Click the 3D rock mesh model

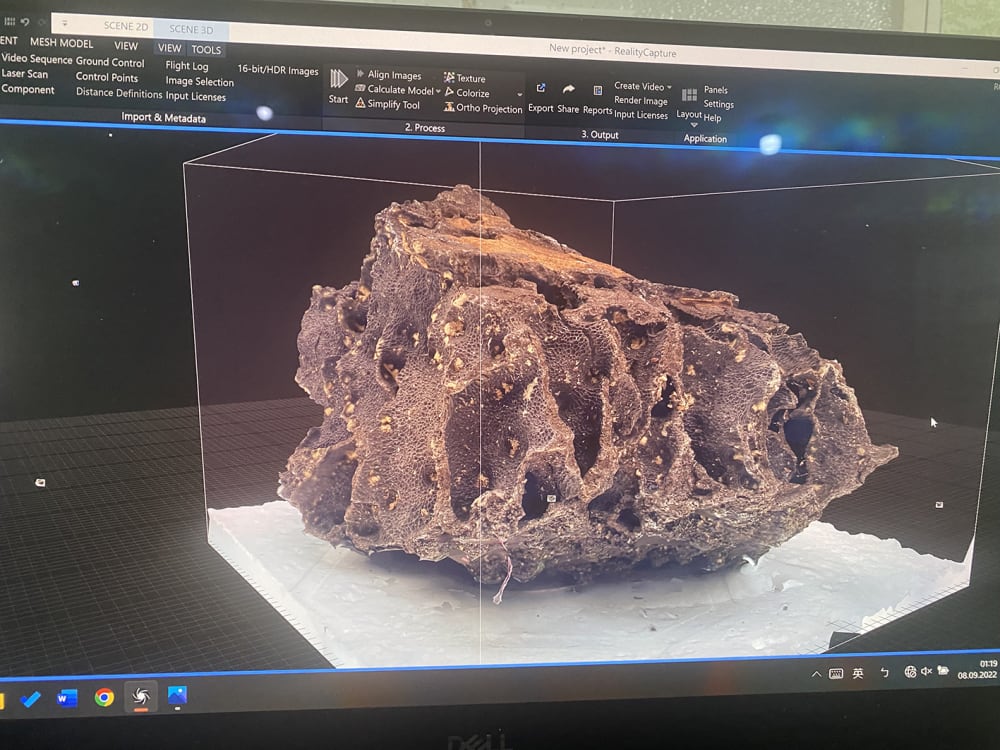[x=574, y=395]
